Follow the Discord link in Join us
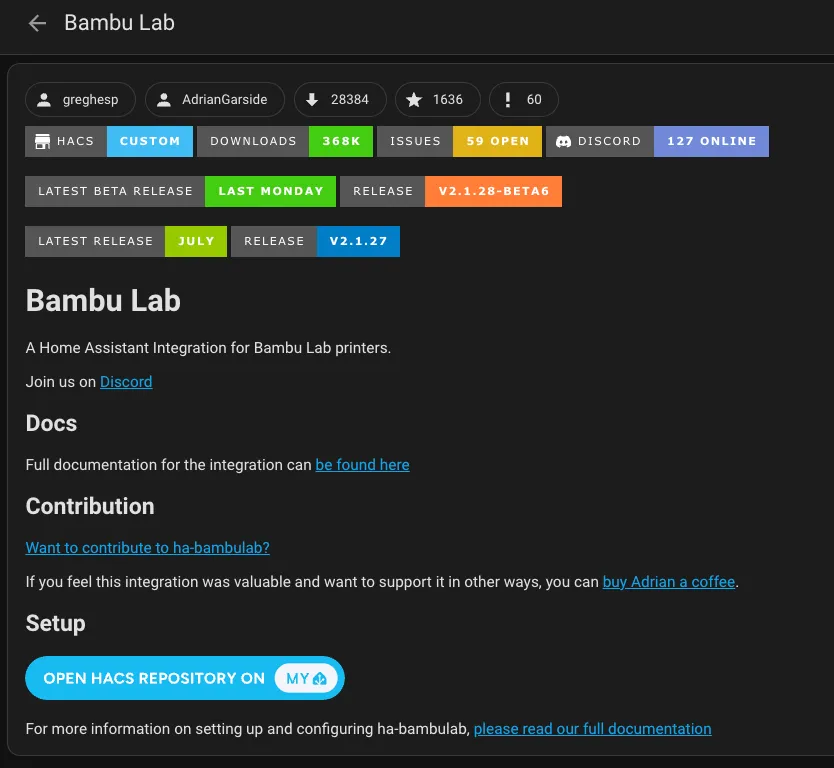Image resolution: width=834 pixels, height=768 pixels. pos(126,382)
